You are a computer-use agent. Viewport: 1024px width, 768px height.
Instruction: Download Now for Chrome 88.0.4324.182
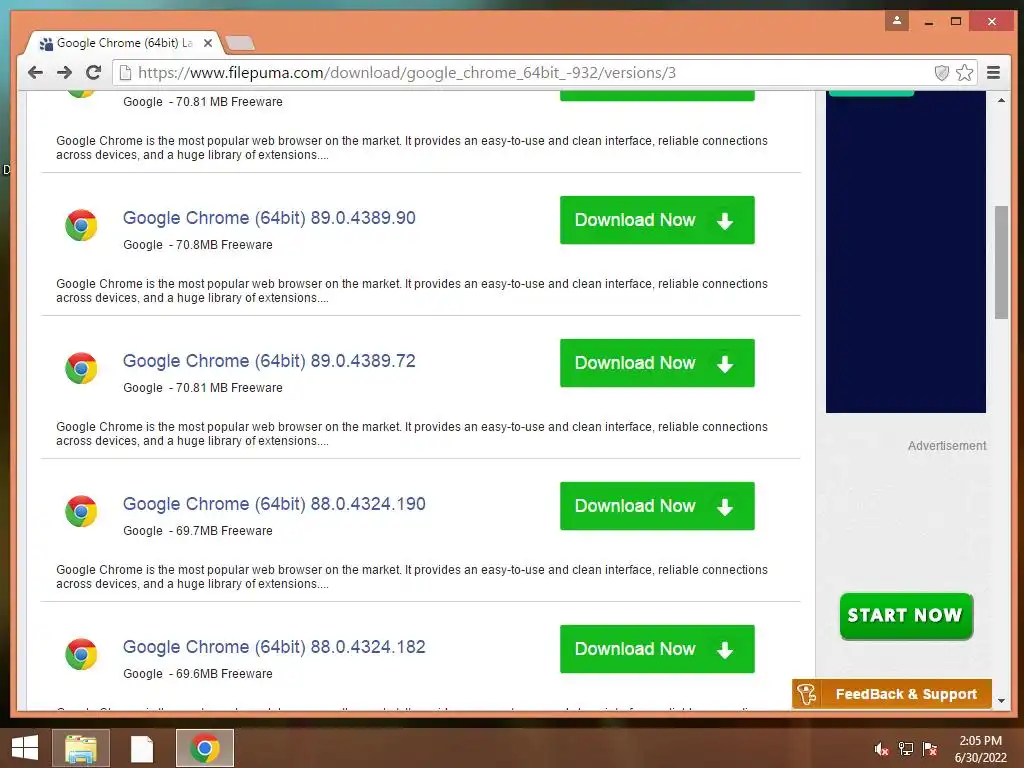tap(657, 649)
